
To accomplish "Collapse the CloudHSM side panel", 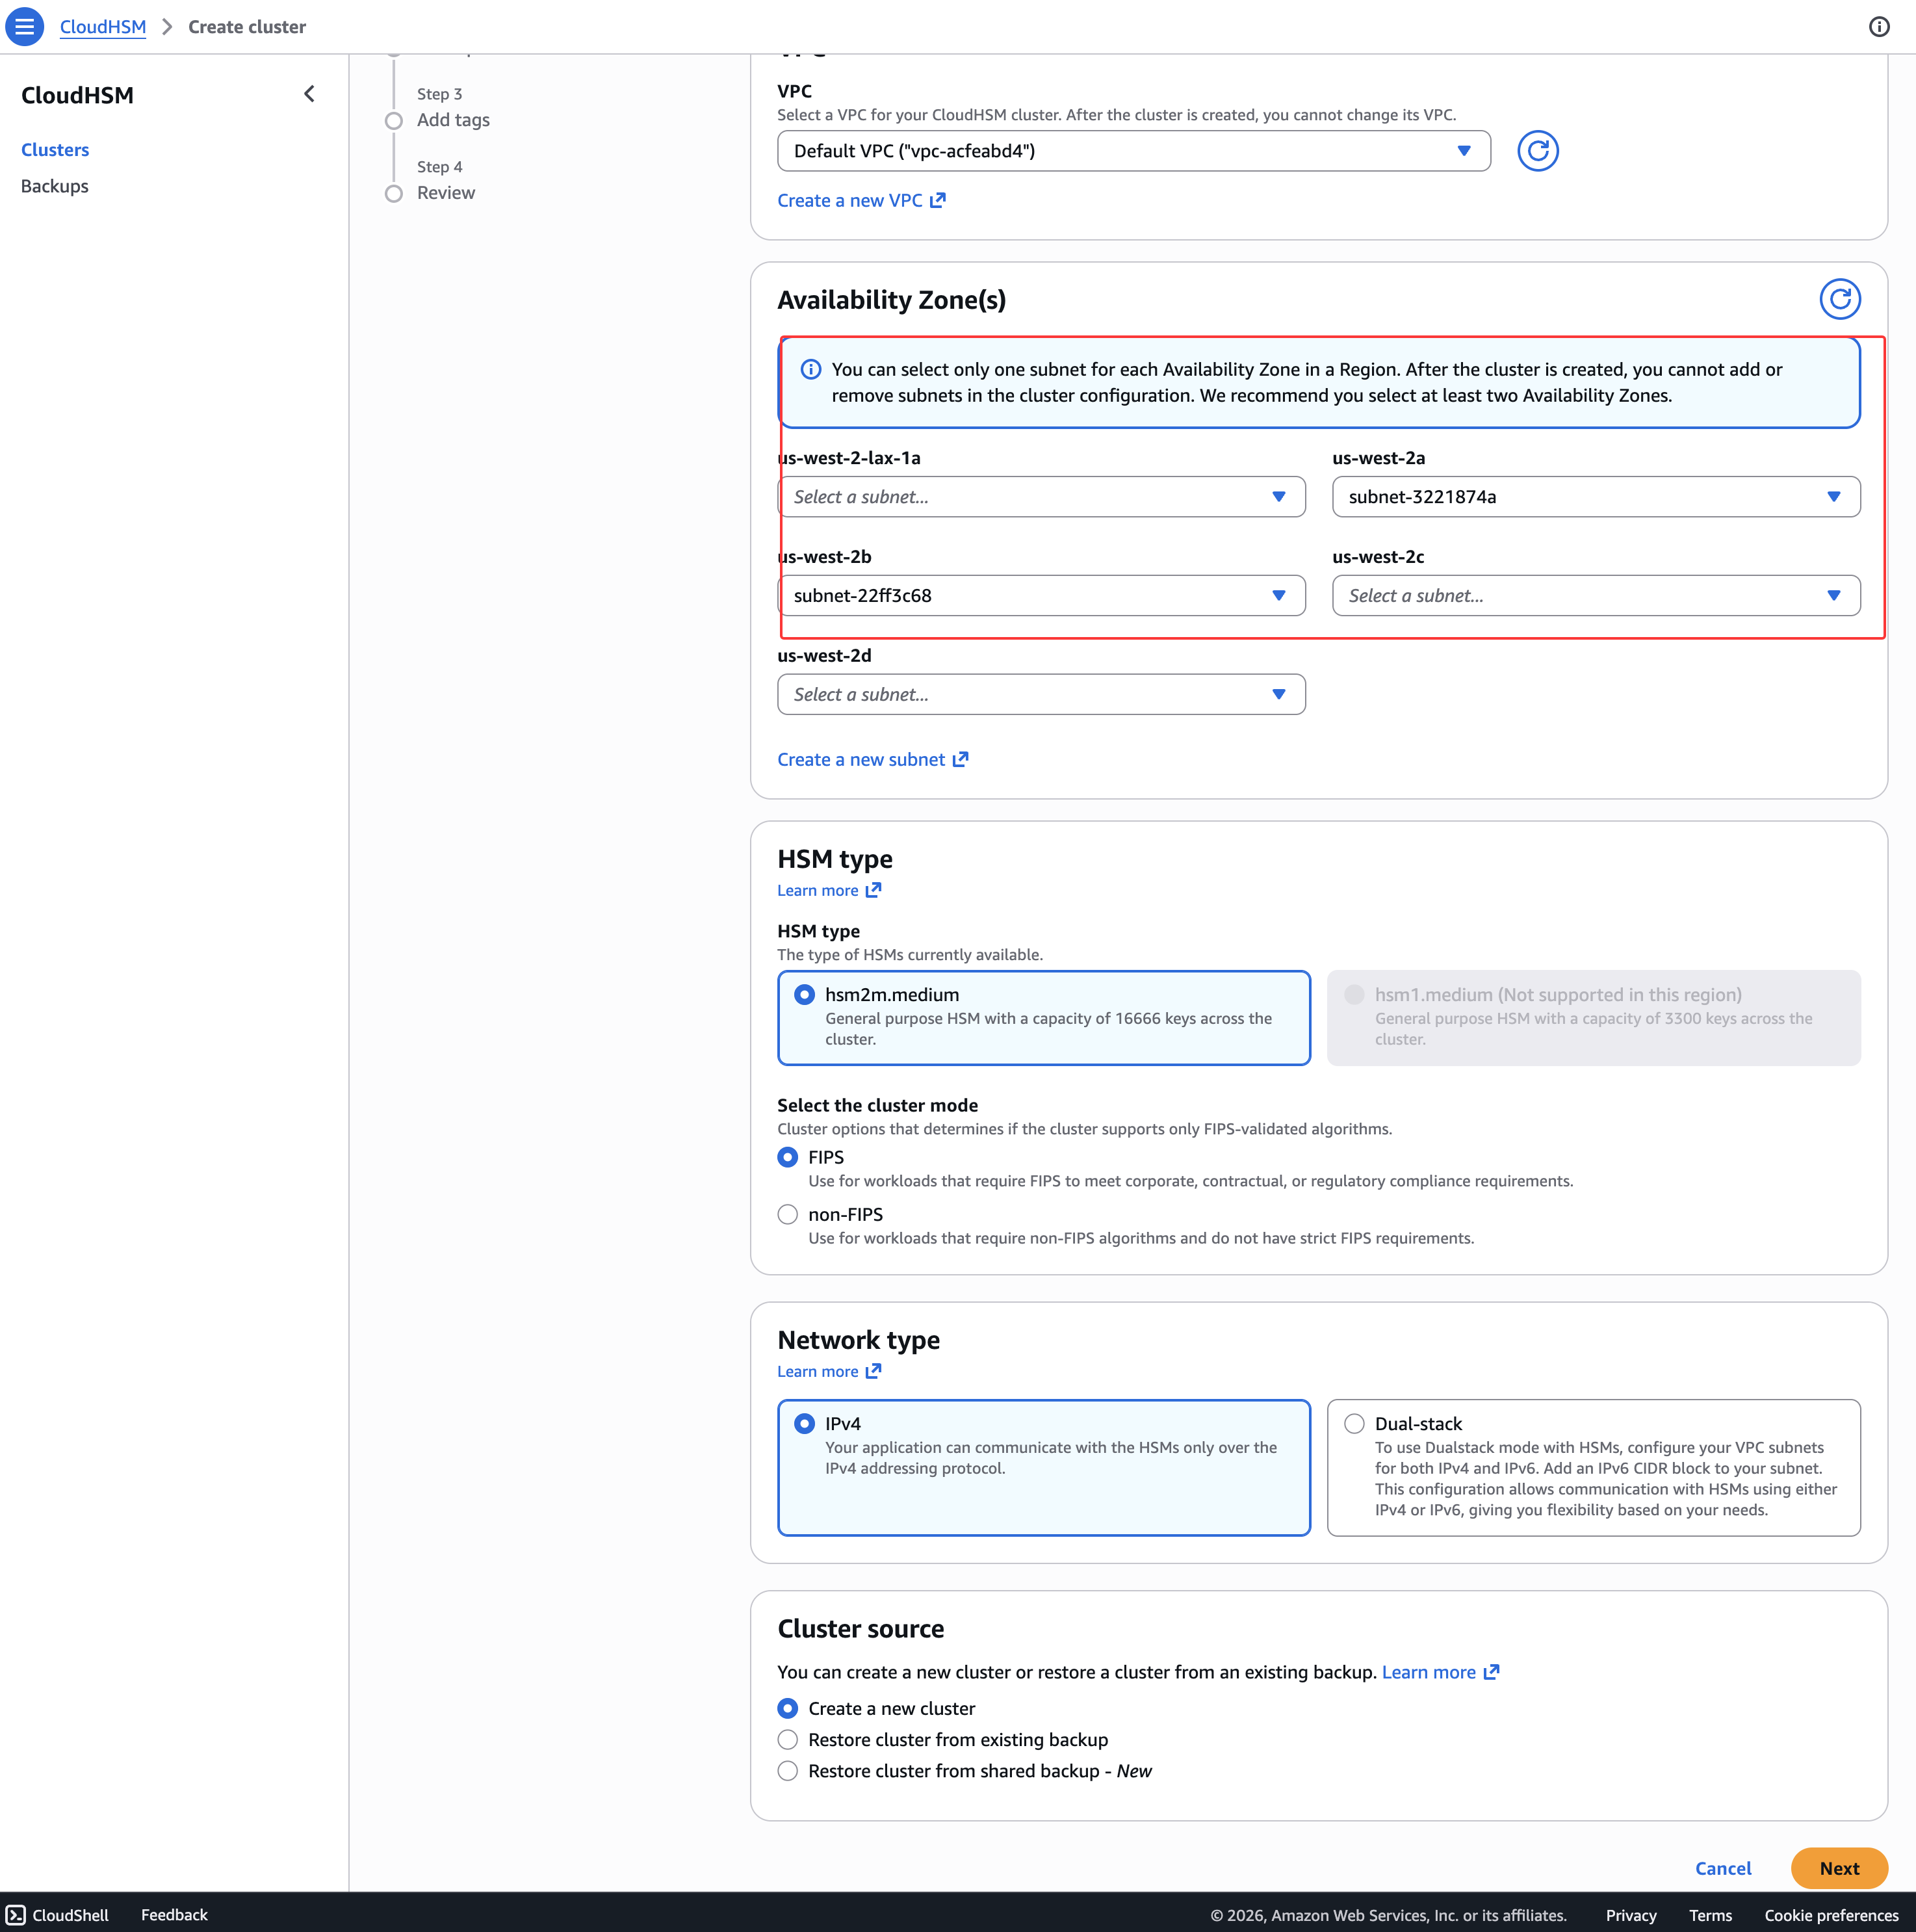I will point(309,94).
